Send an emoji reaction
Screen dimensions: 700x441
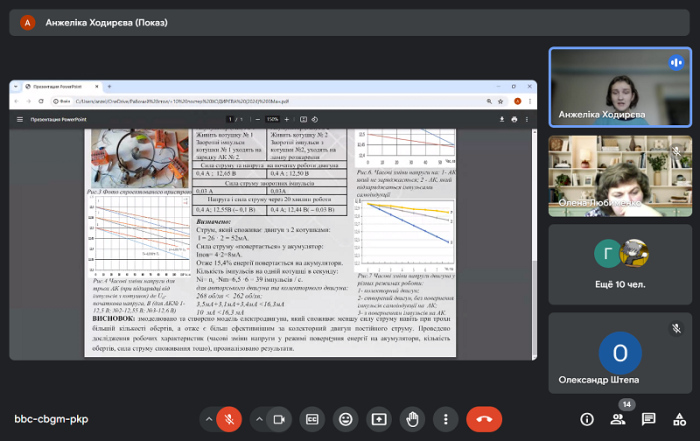(345, 419)
